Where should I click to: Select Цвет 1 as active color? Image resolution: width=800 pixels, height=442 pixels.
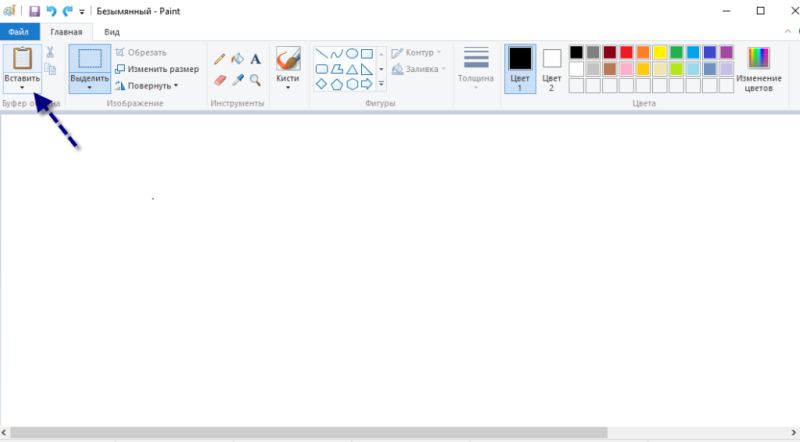click(x=520, y=67)
